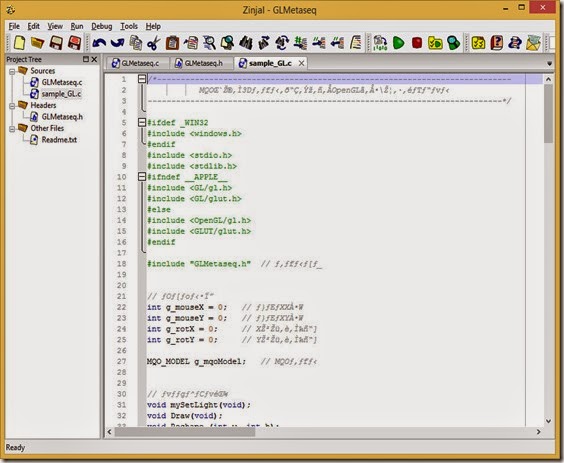
Task: Click the Replace magnifier icon
Action: 227,43
